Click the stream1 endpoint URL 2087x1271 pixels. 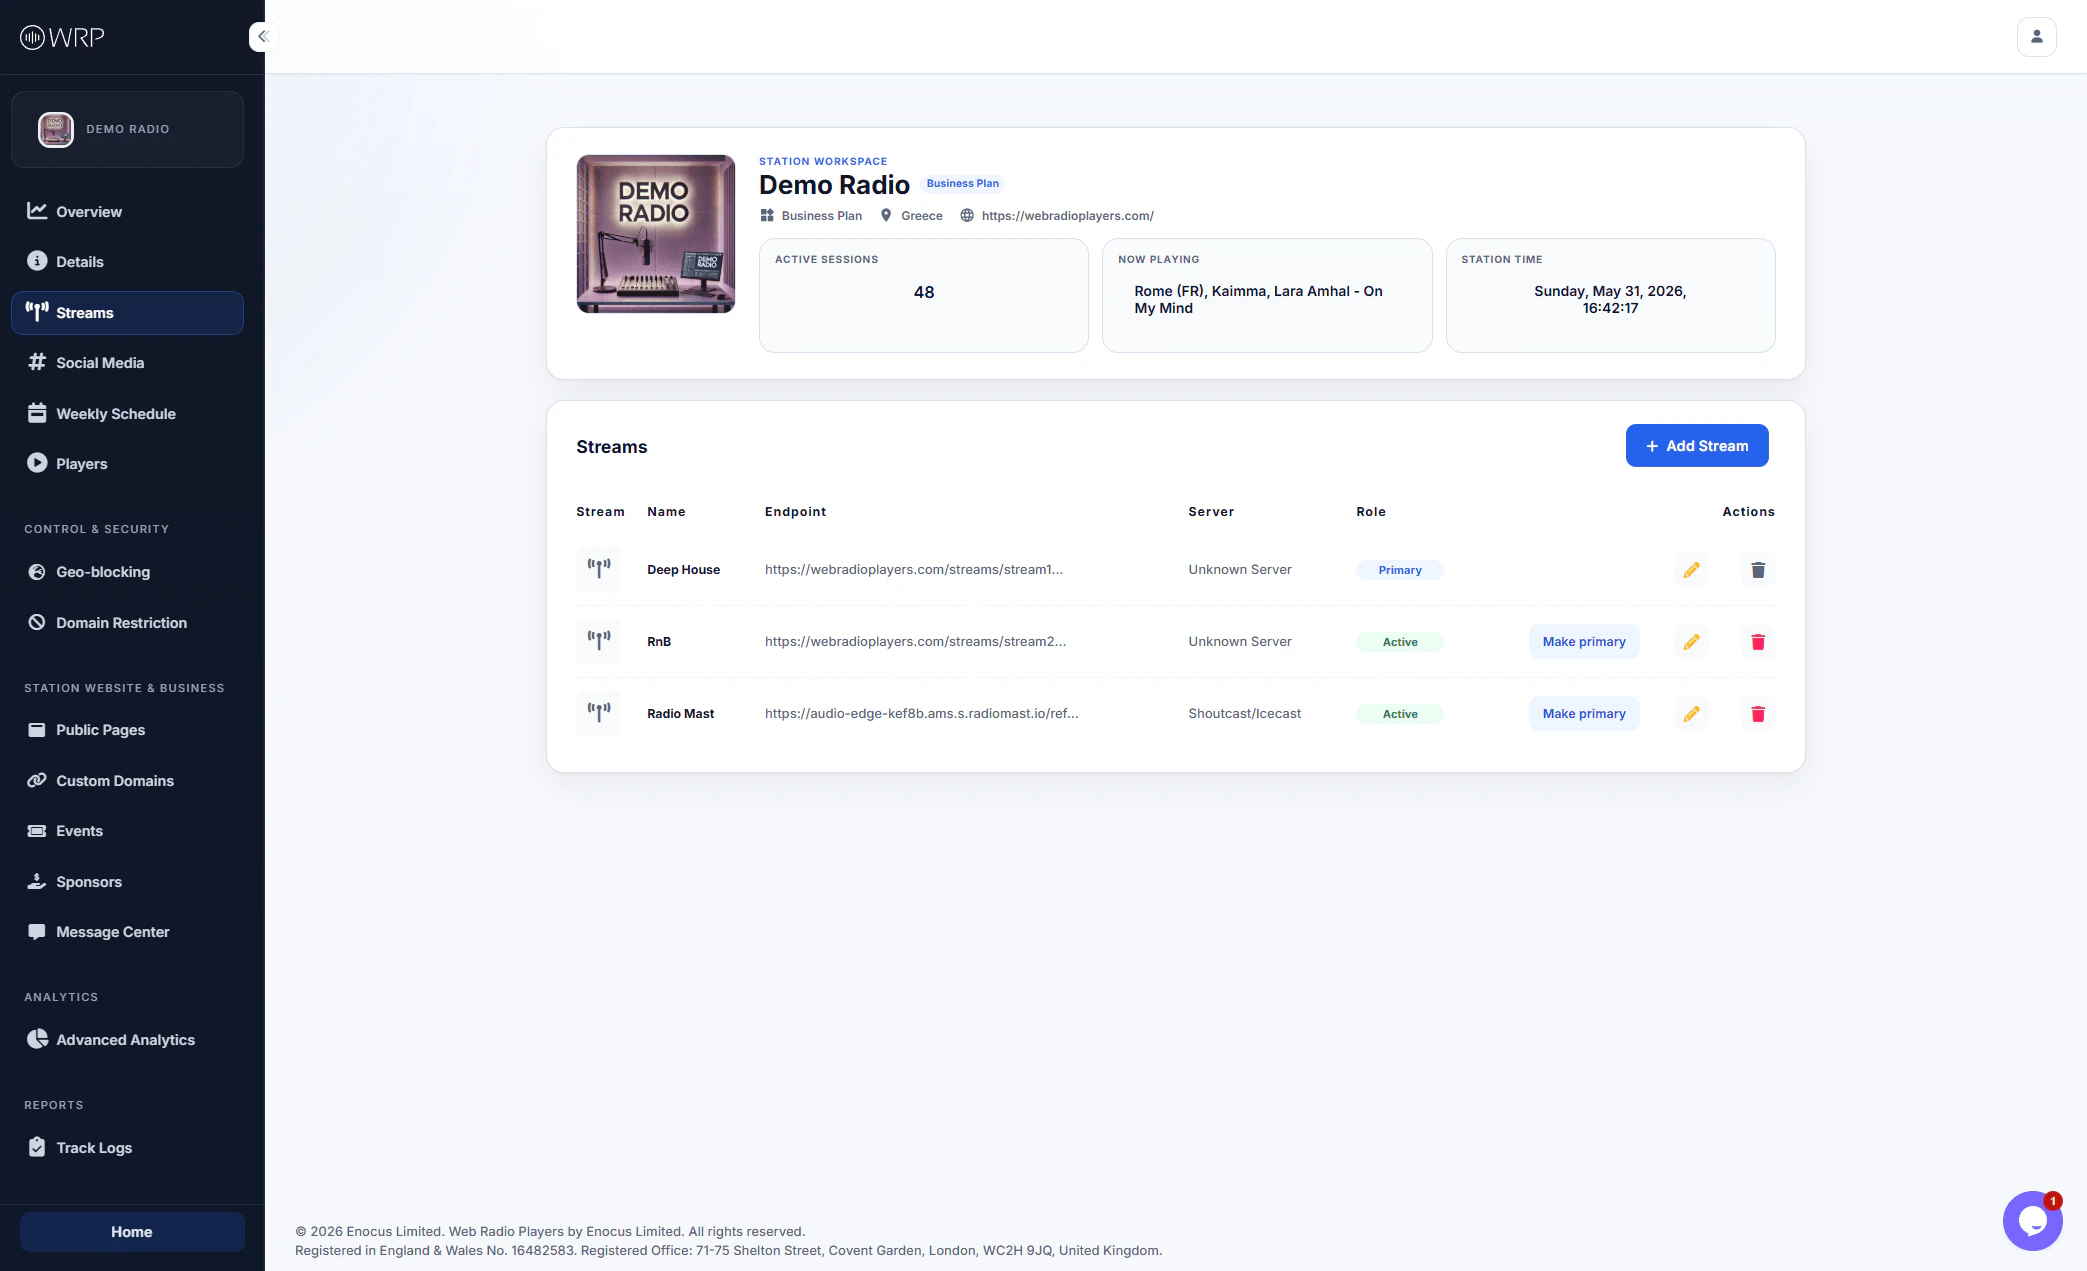coord(914,570)
